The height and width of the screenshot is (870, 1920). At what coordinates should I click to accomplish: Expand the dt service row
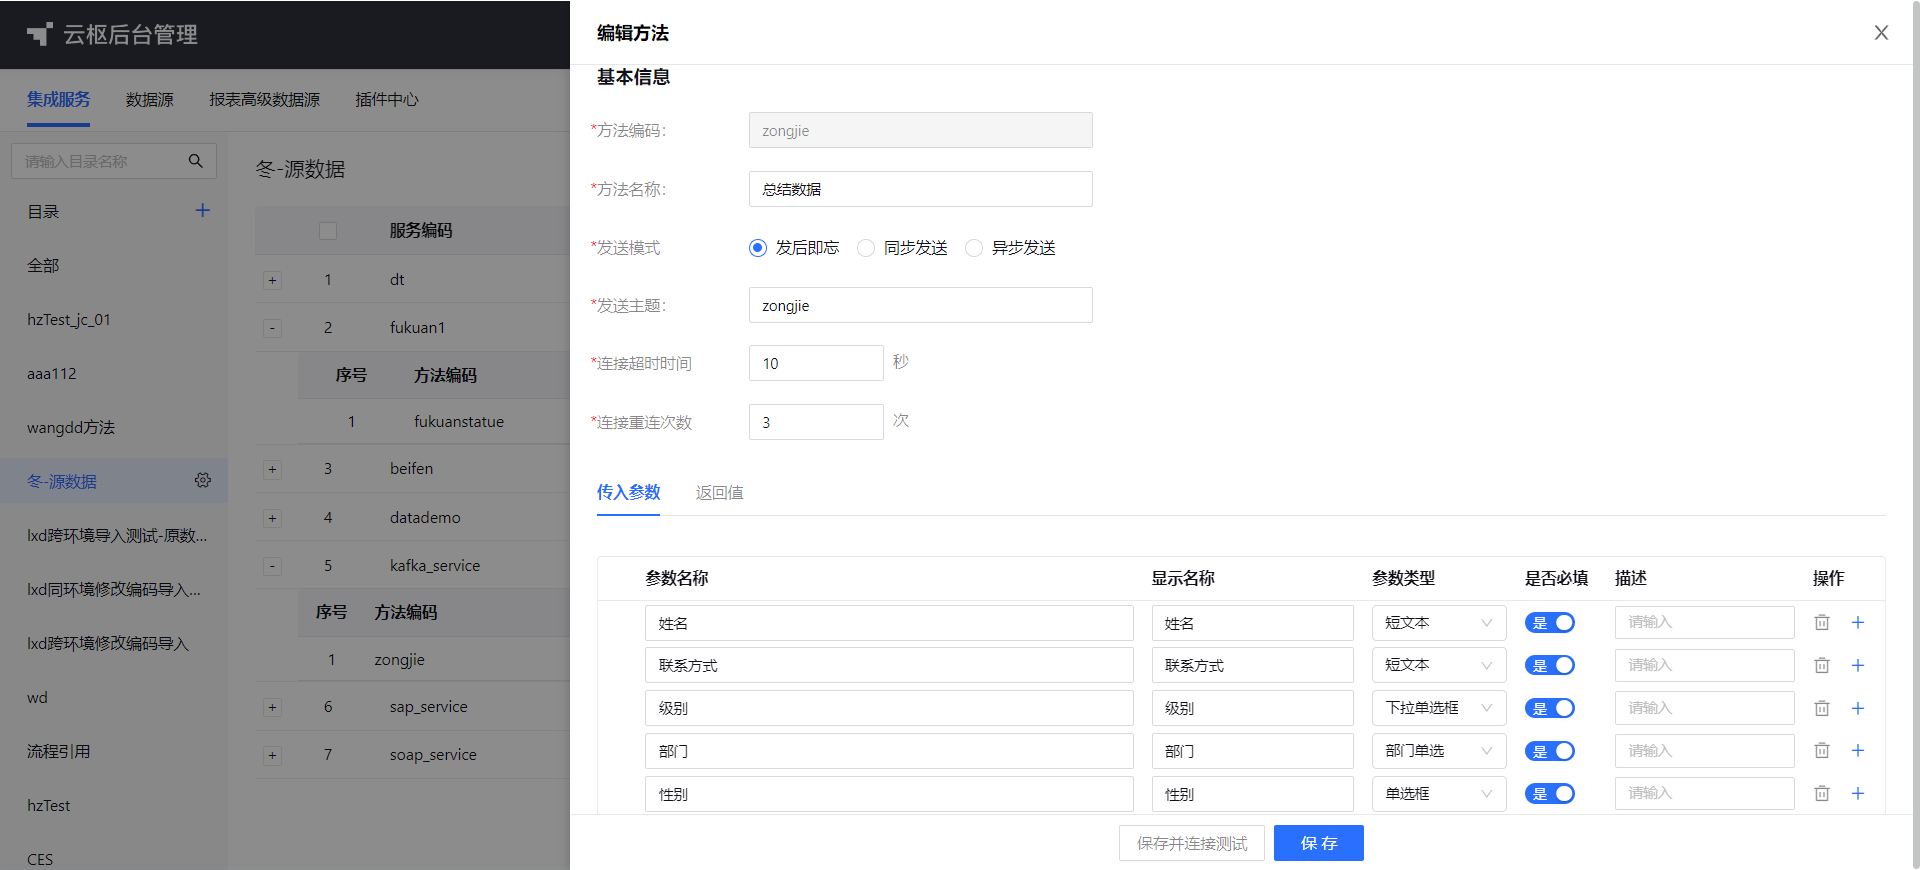pos(272,280)
